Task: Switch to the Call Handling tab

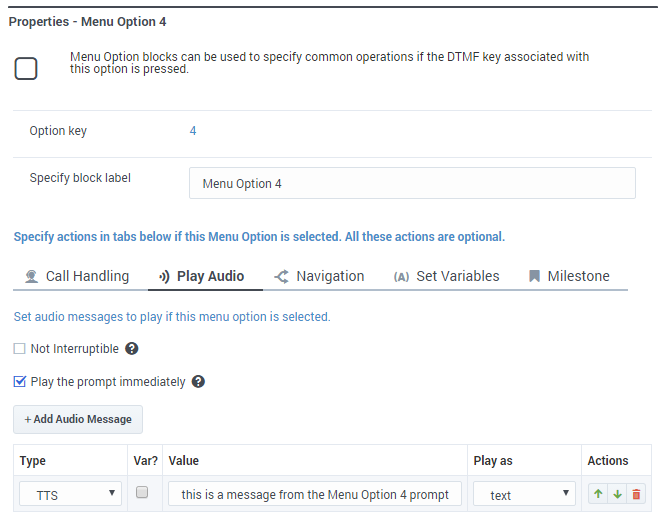Action: [77, 276]
